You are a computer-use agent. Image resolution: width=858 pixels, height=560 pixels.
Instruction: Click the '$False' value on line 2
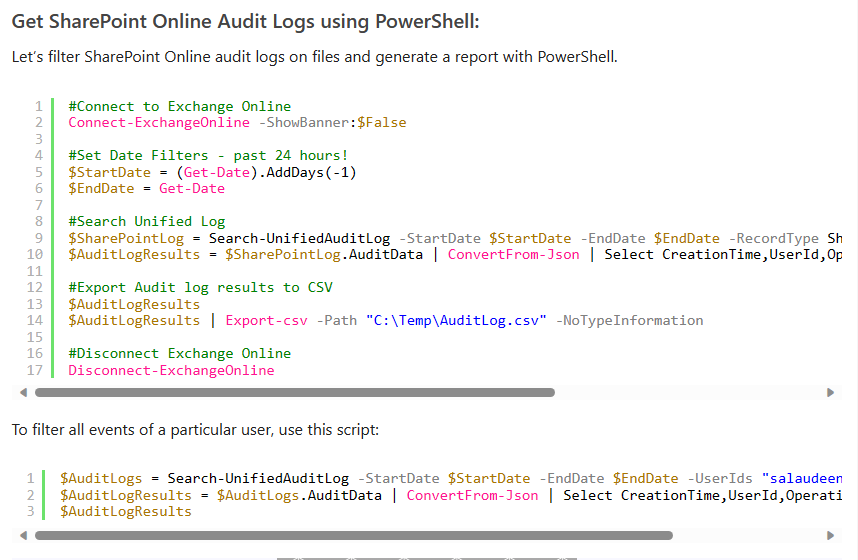382,123
